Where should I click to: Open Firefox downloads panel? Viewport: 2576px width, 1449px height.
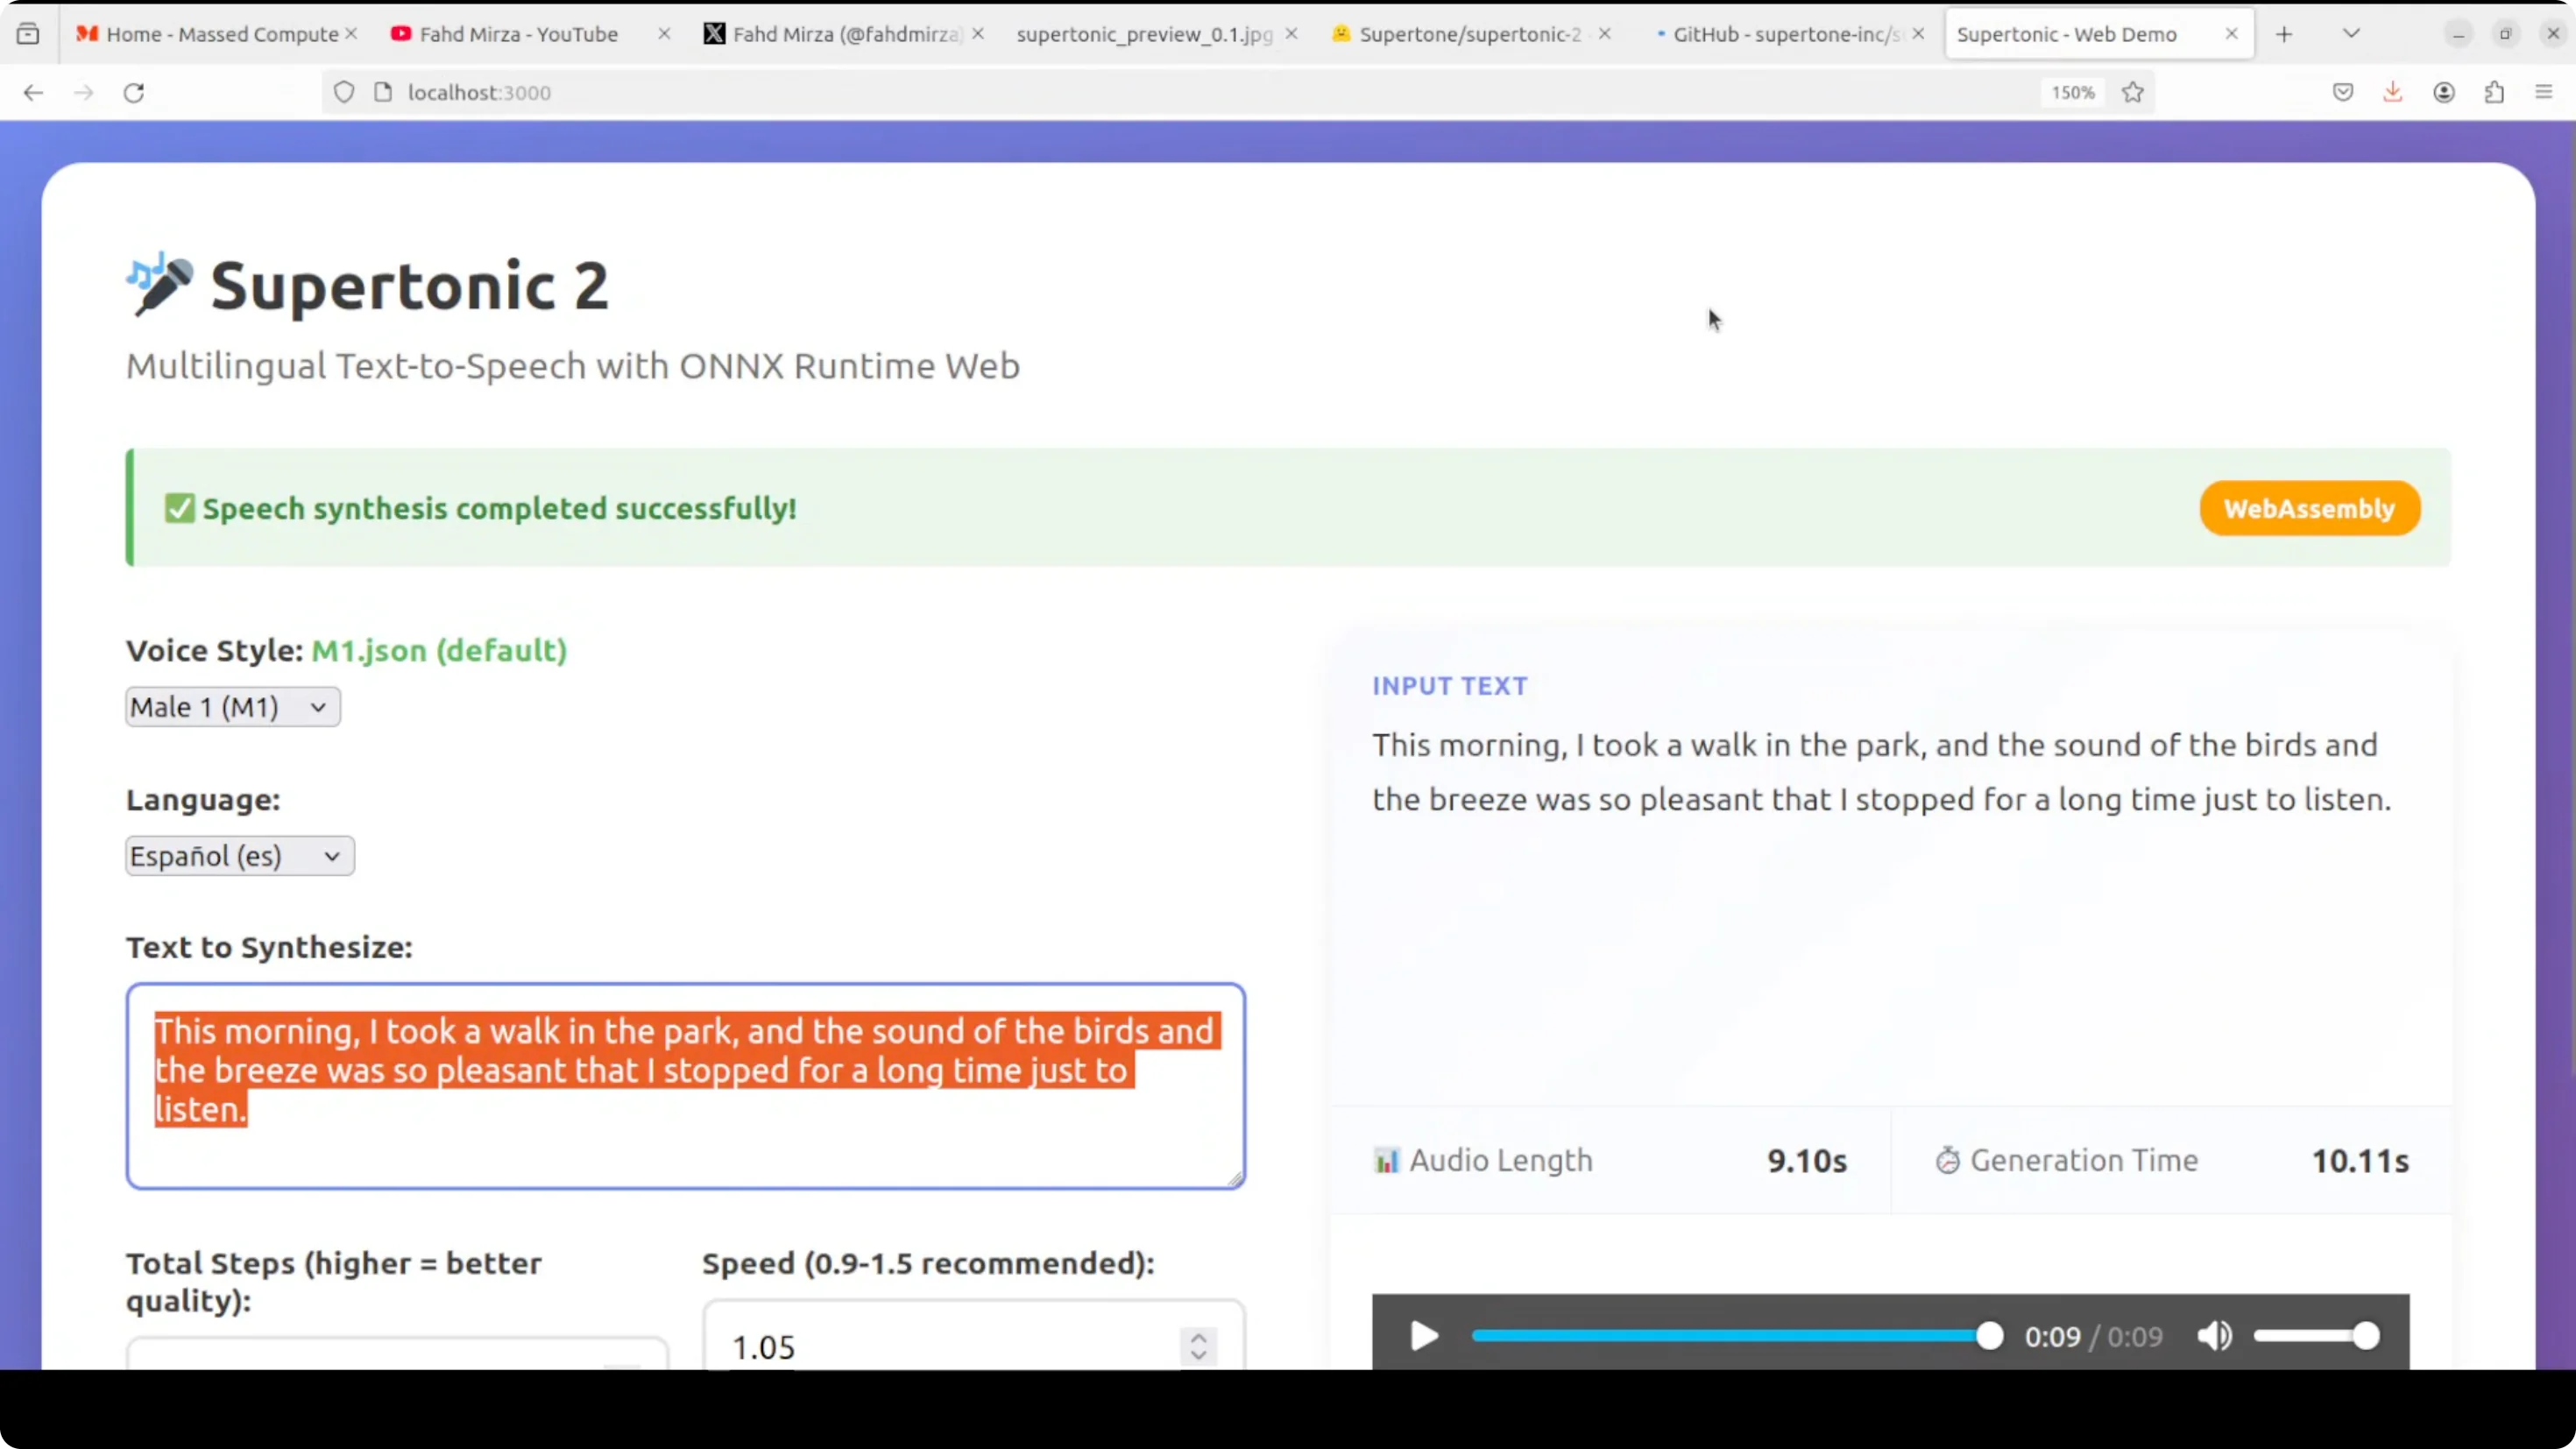tap(2393, 93)
